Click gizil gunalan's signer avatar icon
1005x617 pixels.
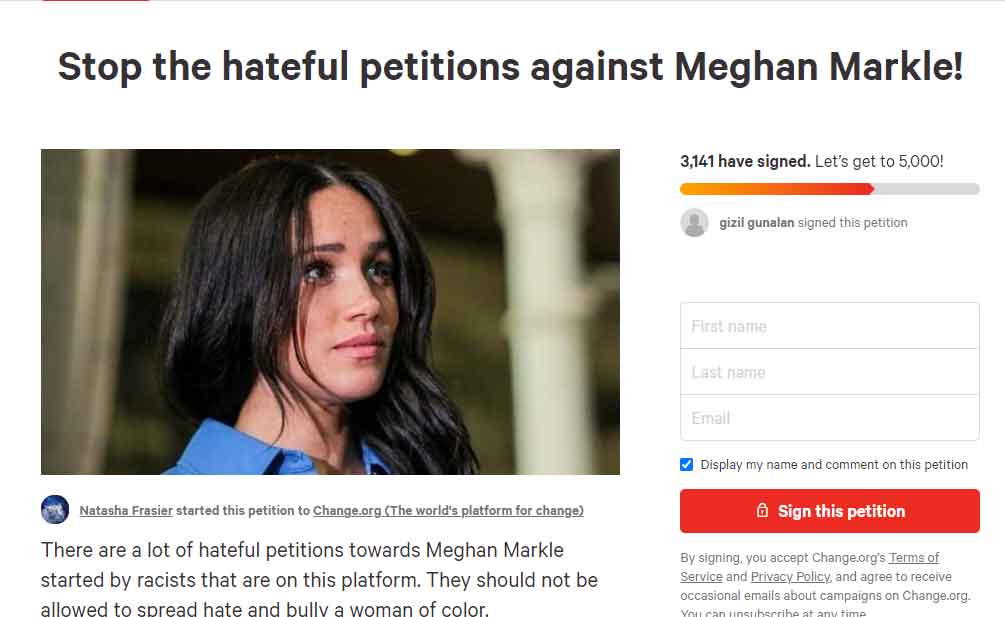tap(694, 223)
